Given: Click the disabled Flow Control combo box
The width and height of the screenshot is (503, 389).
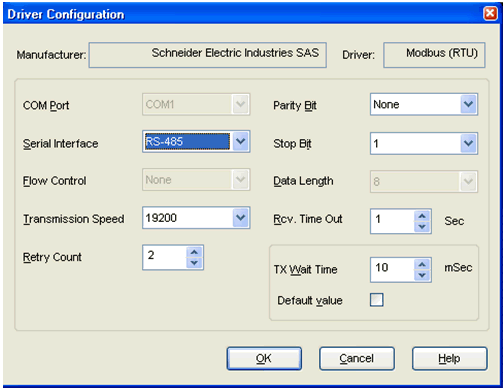Looking at the screenshot, I should (x=196, y=180).
